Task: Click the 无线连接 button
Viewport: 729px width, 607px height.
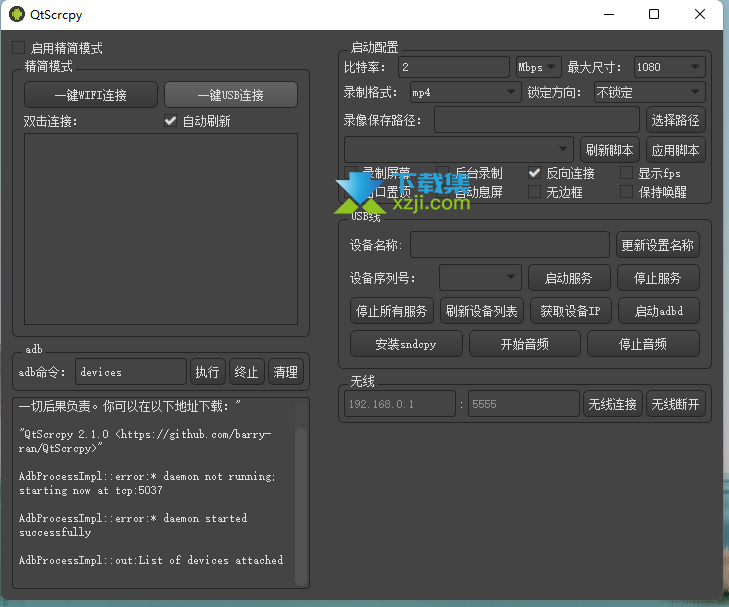Action: 612,403
